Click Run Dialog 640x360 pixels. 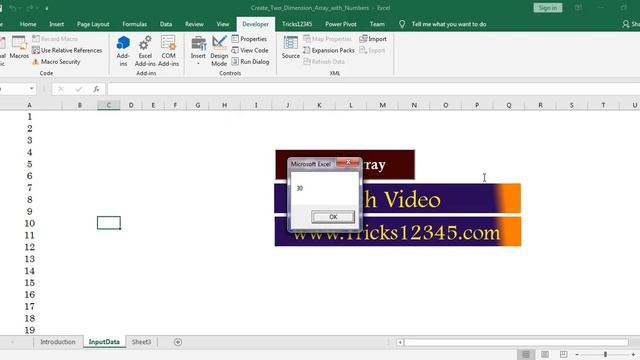point(250,62)
